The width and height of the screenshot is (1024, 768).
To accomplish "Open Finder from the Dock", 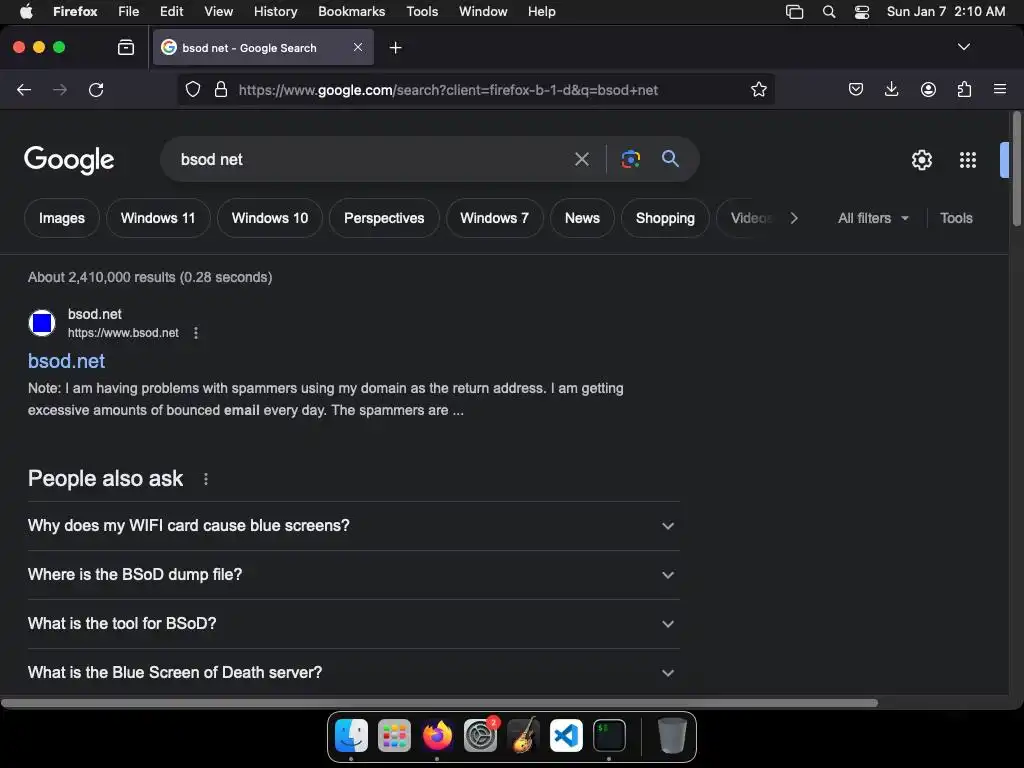I will [x=351, y=736].
